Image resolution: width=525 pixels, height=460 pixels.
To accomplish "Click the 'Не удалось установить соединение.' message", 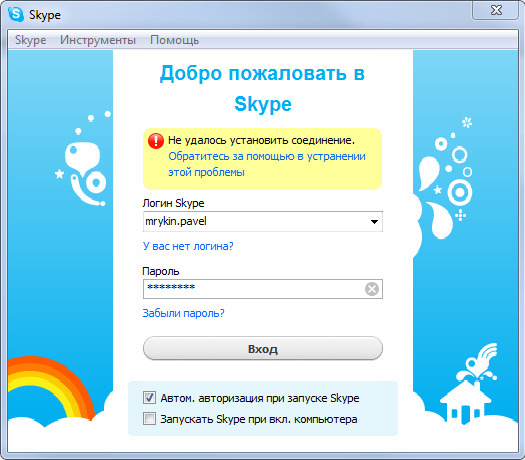I will [x=261, y=140].
